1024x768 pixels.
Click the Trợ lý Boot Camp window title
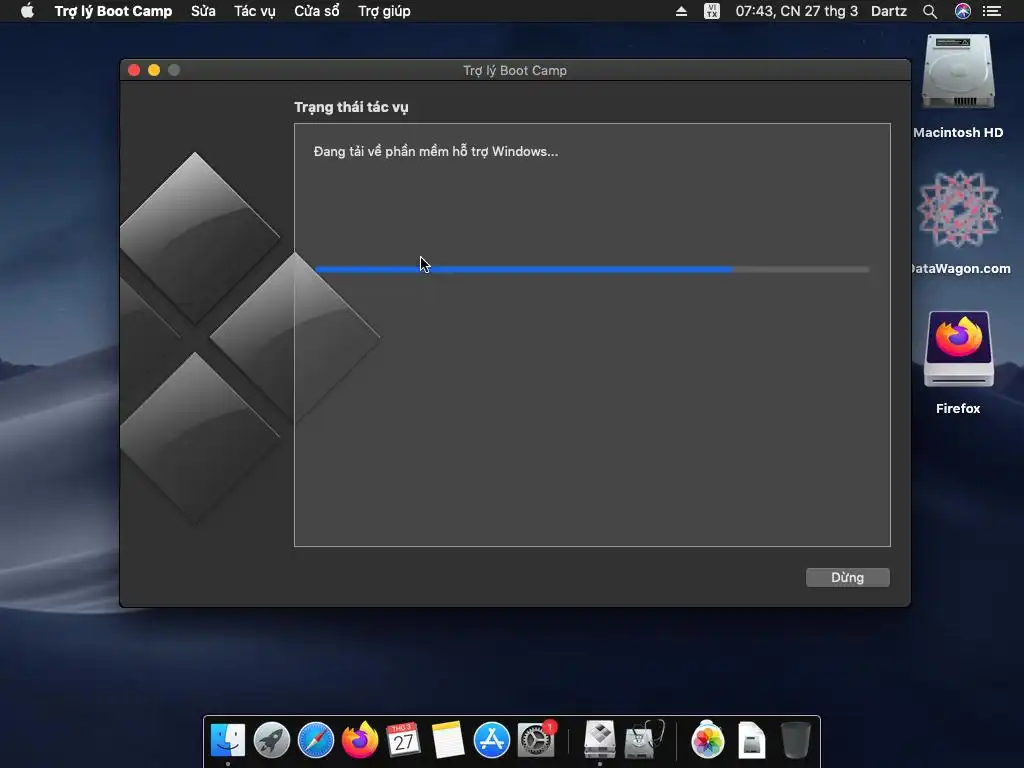click(515, 71)
